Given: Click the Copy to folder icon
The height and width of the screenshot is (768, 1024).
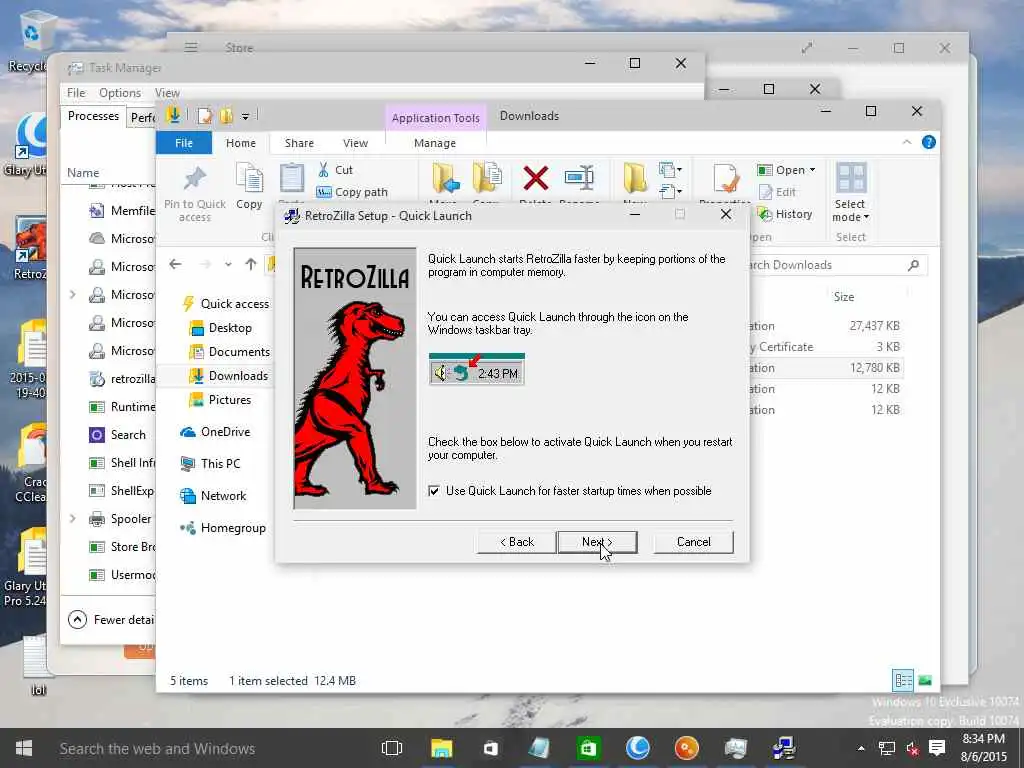Looking at the screenshot, I should pos(487,178).
